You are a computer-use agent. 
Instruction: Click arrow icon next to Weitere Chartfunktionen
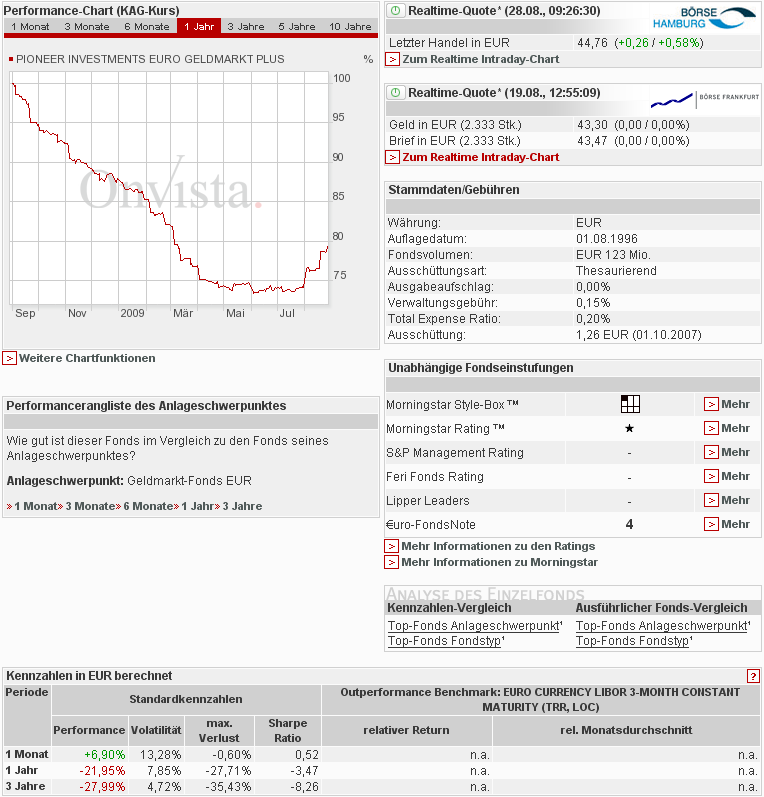9,358
